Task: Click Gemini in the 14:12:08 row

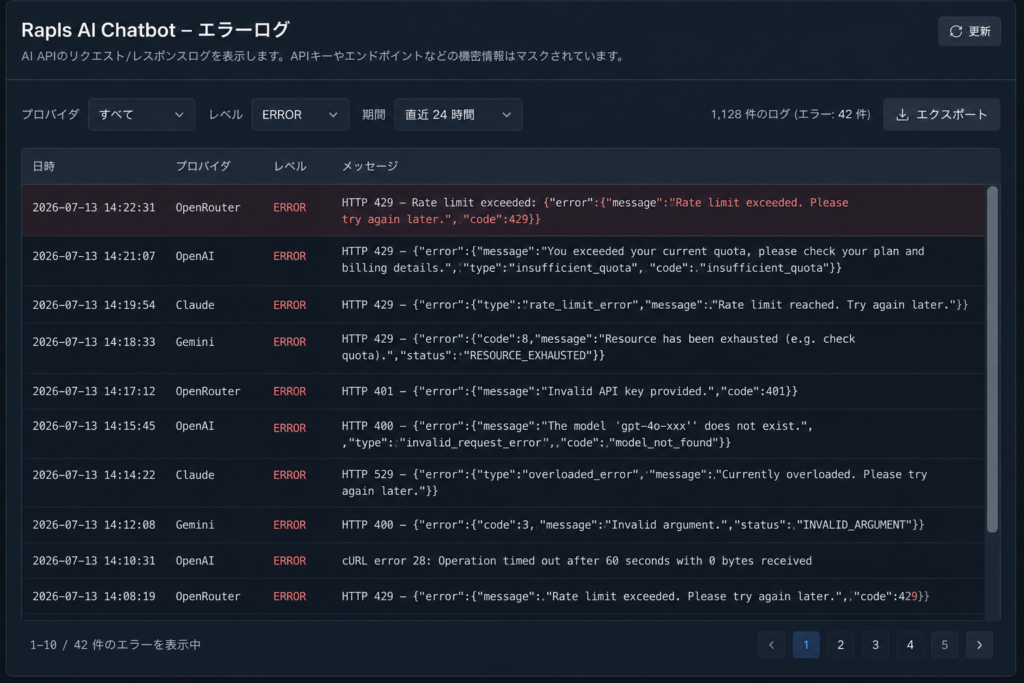Action: click(x=195, y=524)
